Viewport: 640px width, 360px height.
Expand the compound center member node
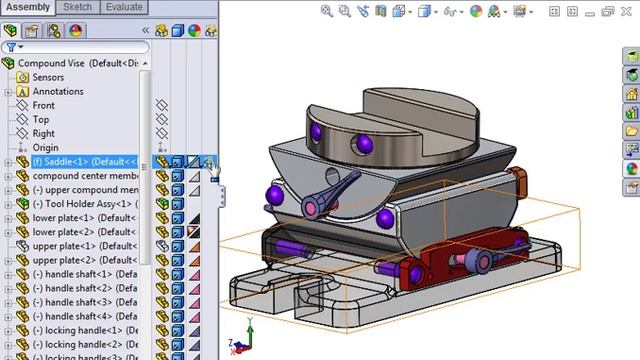click(x=8, y=177)
